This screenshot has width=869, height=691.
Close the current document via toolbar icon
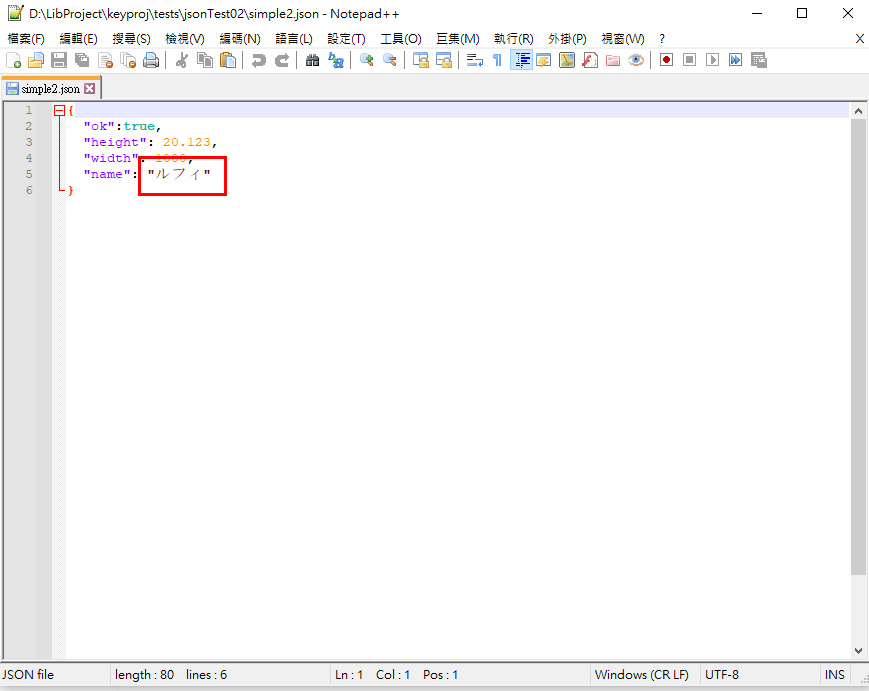[x=105, y=60]
